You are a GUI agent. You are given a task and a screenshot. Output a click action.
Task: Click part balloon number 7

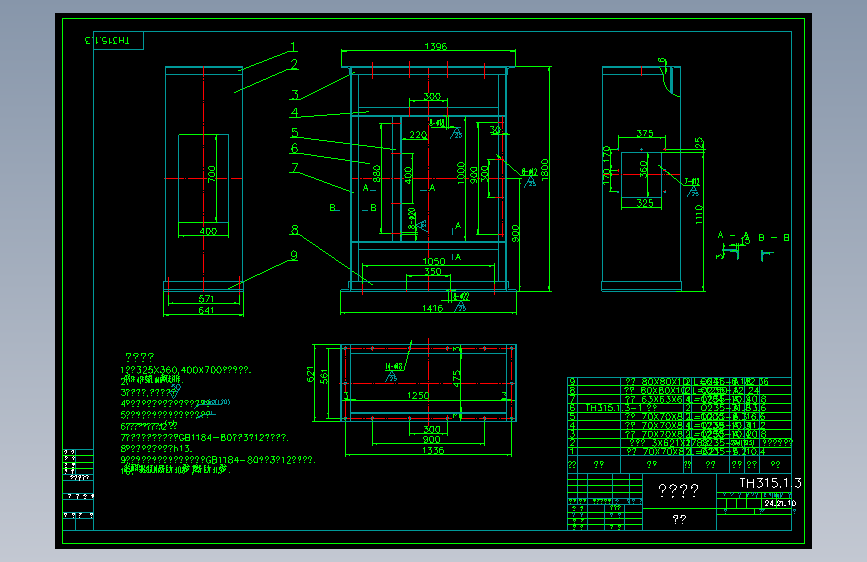(x=295, y=168)
